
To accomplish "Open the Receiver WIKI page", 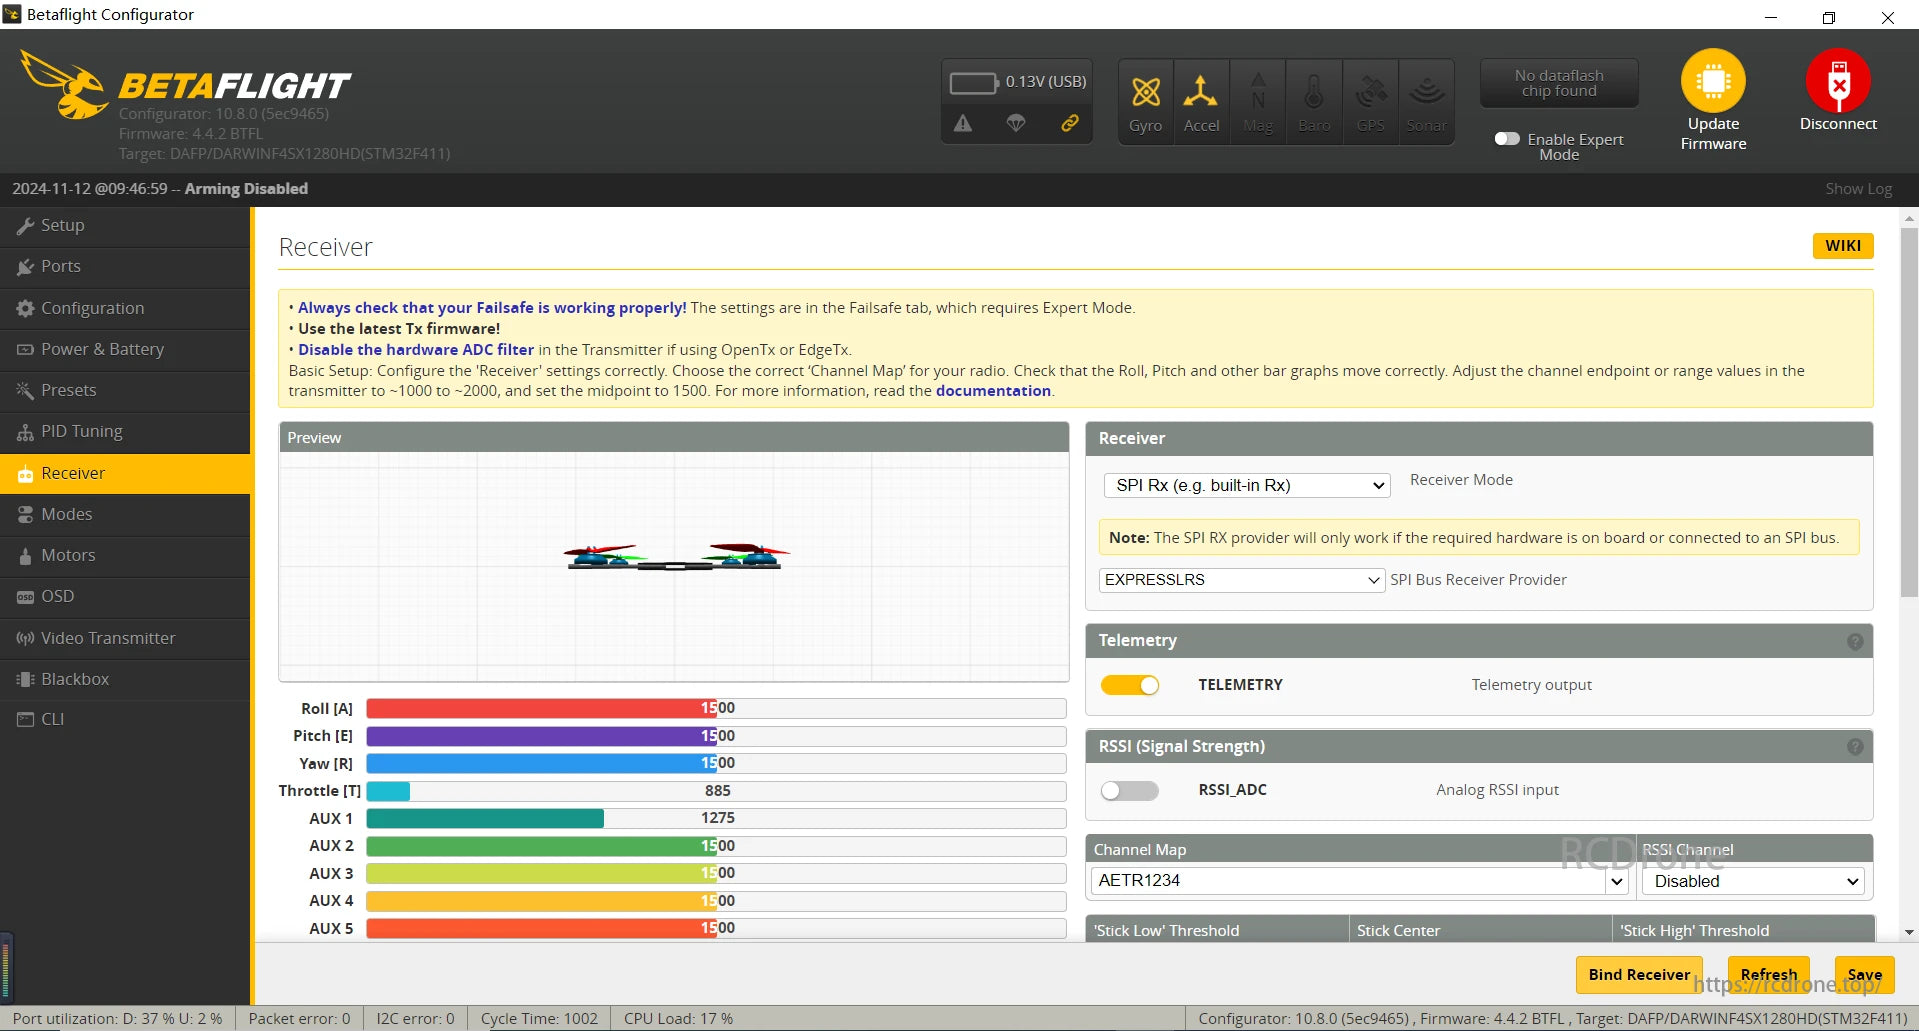I will pos(1842,245).
